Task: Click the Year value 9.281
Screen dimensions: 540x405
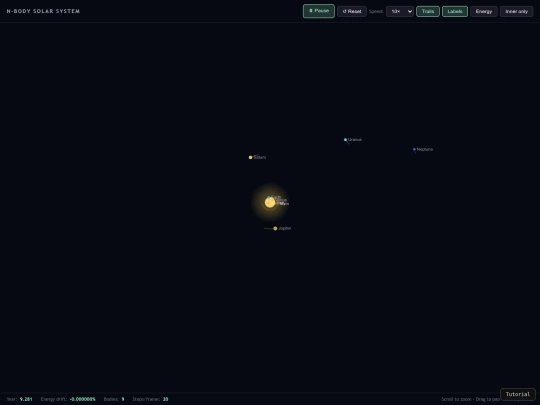Action: (x=26, y=399)
